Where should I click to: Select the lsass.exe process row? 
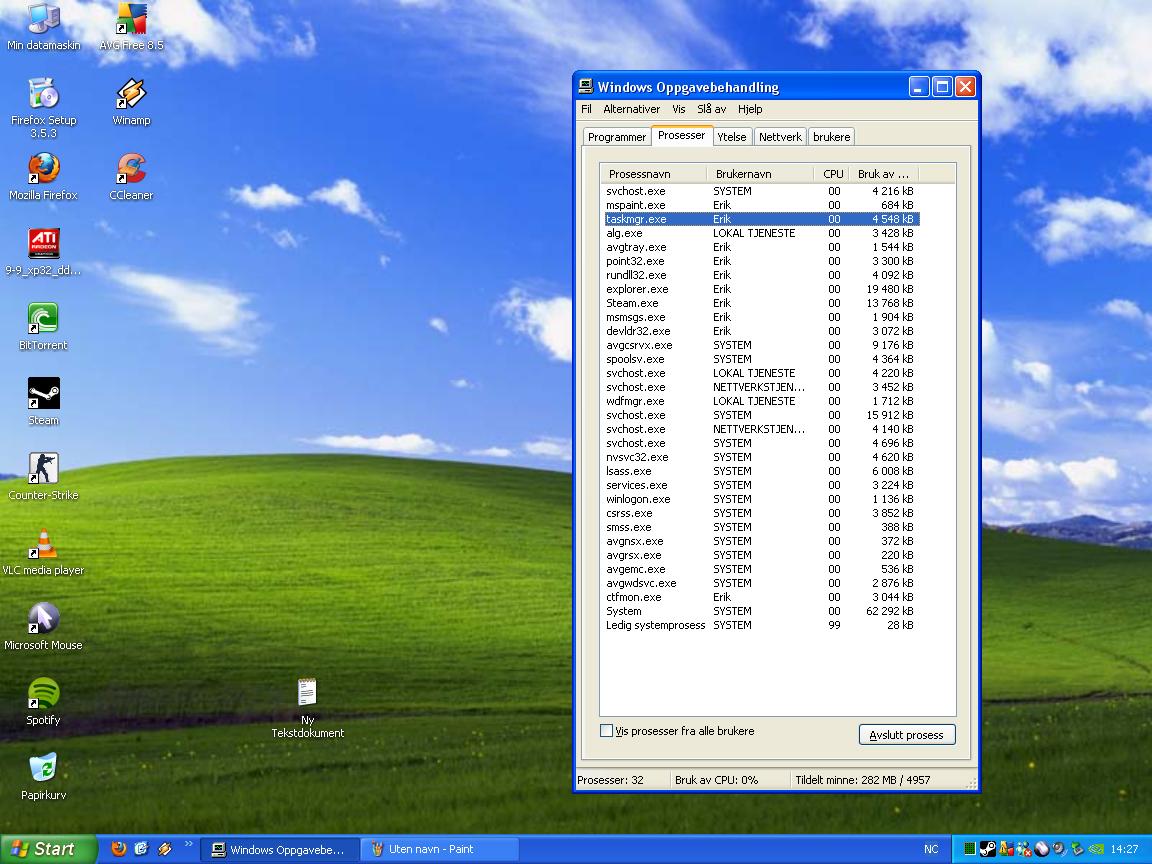point(761,471)
